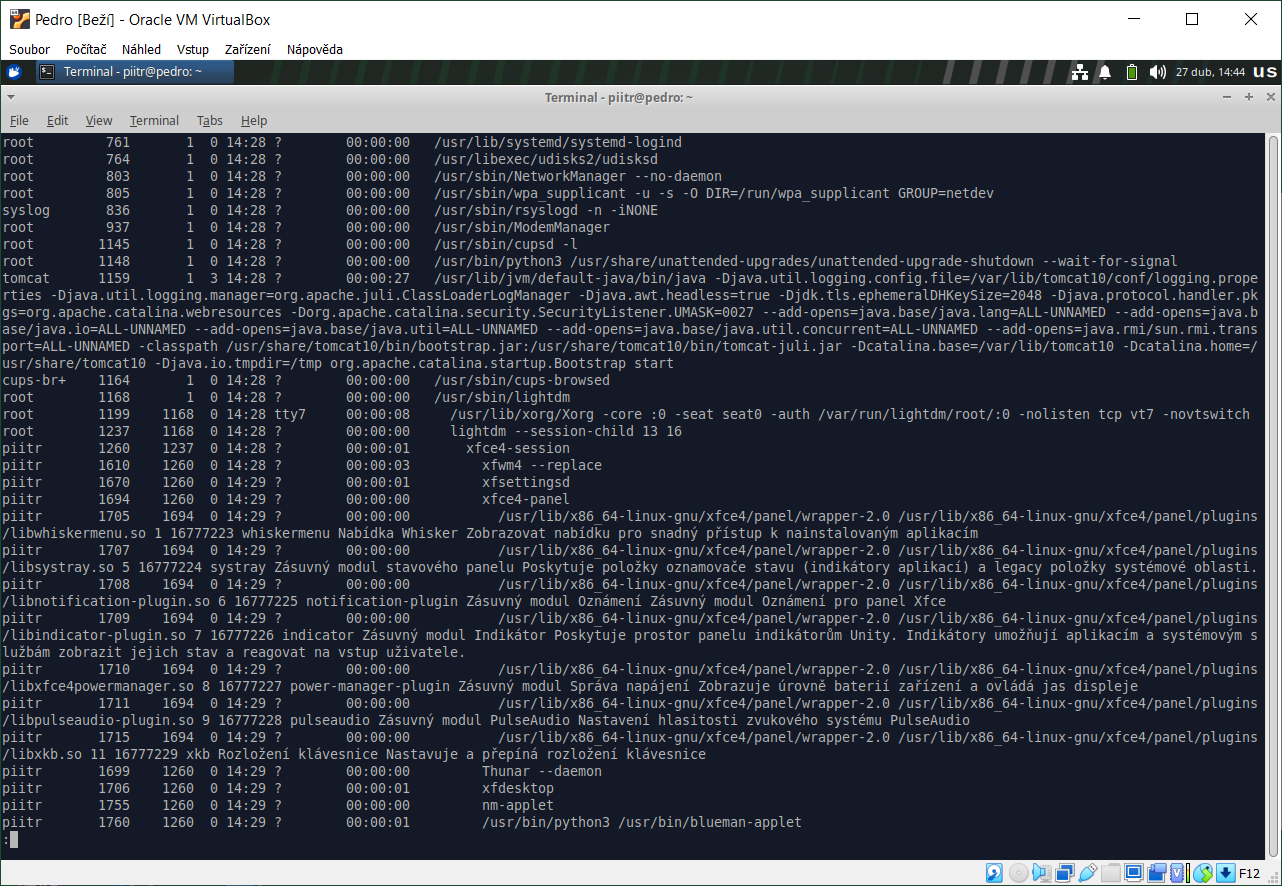Click the panel clock showing 27 dub, 14:44

[1210, 72]
